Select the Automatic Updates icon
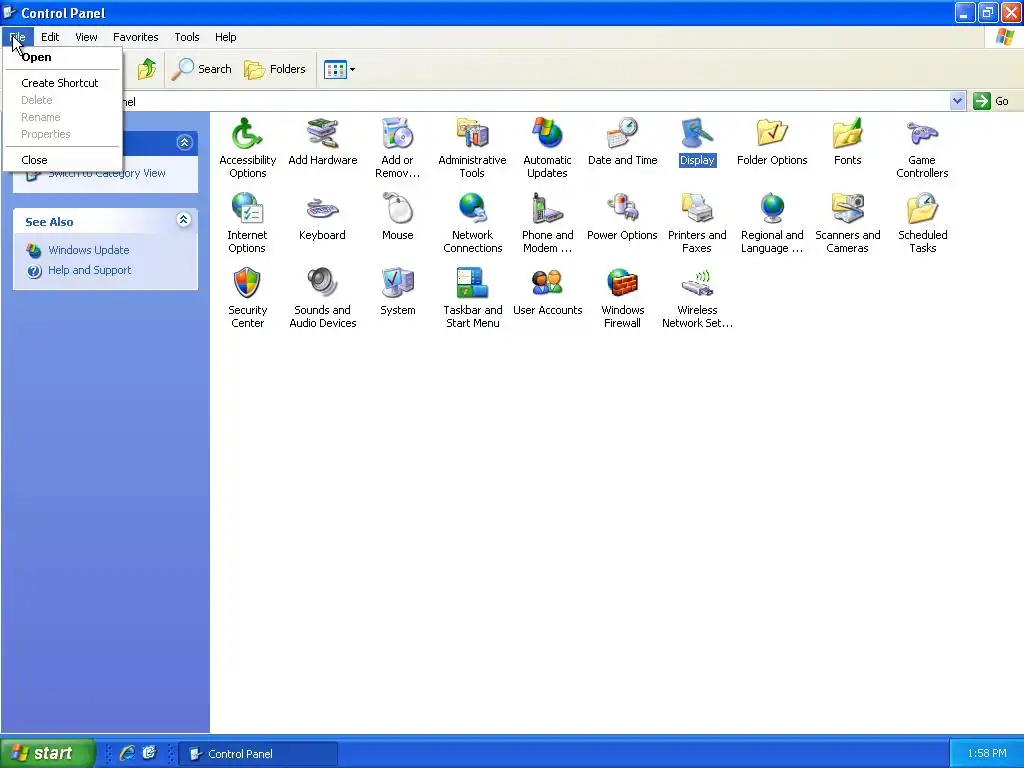 tap(547, 148)
